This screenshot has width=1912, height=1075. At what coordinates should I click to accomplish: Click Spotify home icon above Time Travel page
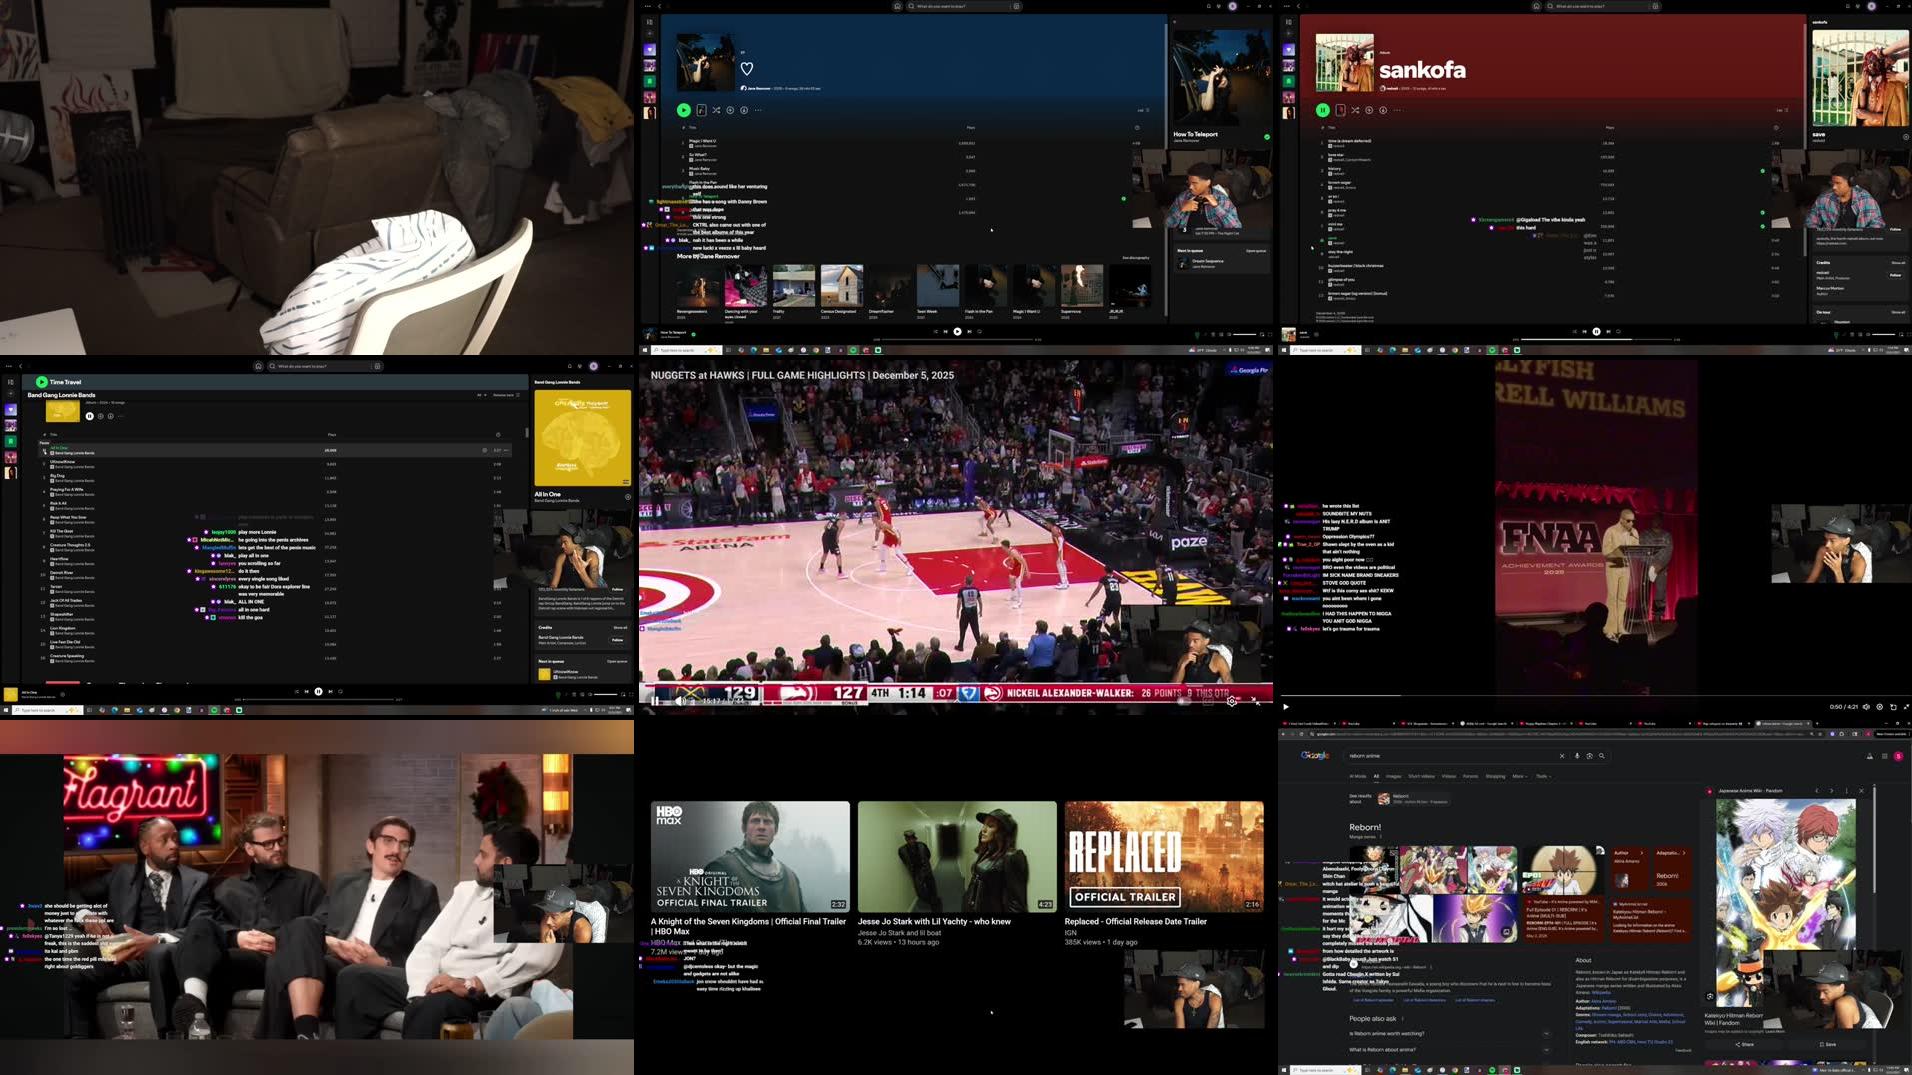[258, 366]
